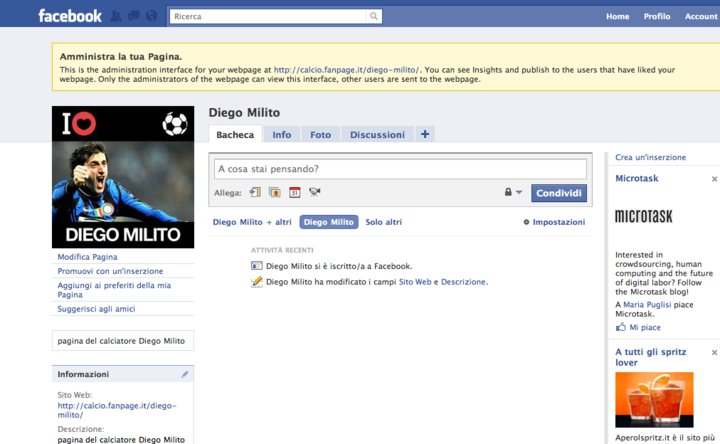Click the Diego Milito profile picture
The image size is (720, 444).
[123, 177]
